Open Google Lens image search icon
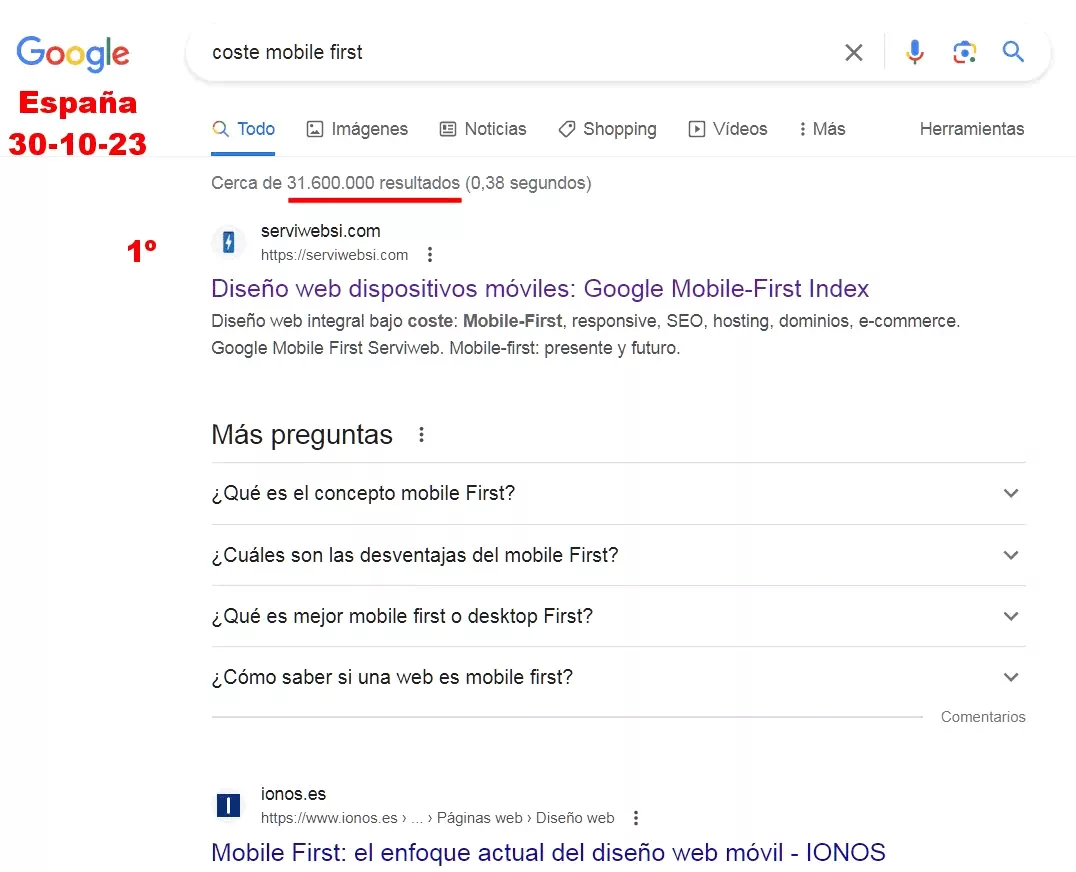Screen dimensions: 1076x872 964,52
